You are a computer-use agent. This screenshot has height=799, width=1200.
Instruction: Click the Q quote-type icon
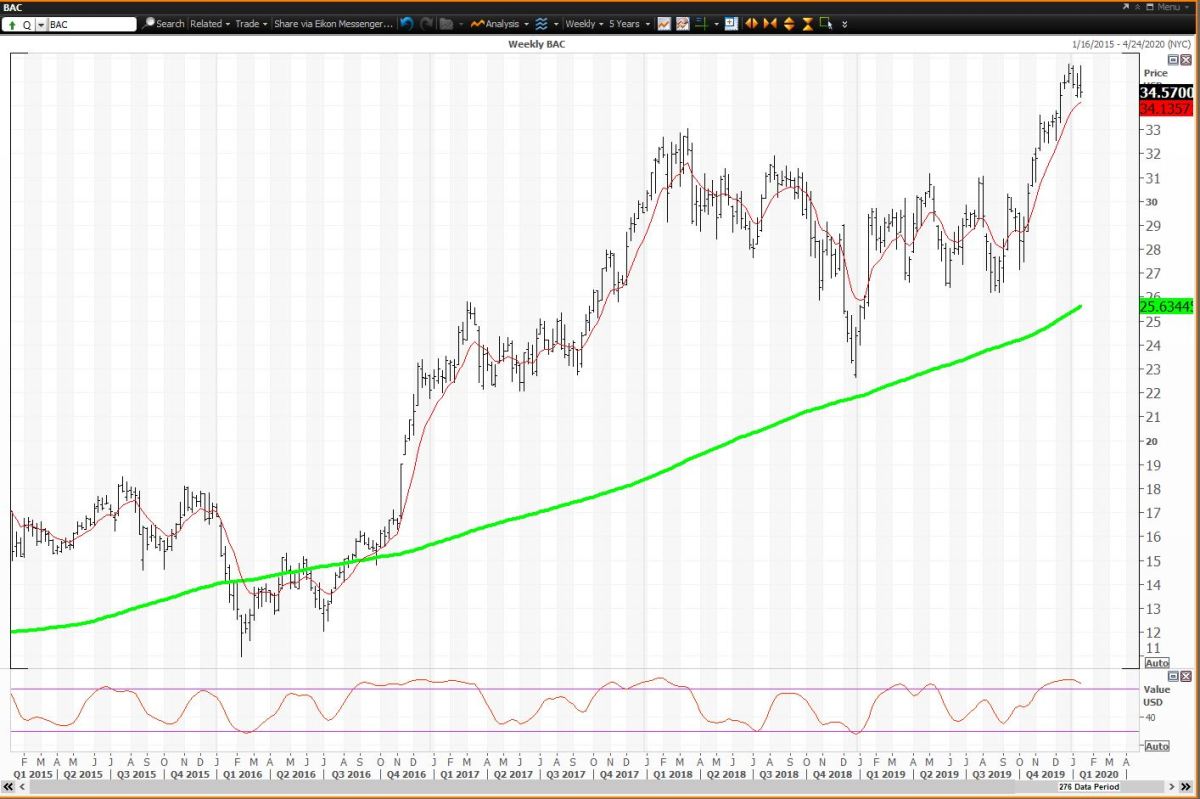pyautogui.click(x=27, y=24)
